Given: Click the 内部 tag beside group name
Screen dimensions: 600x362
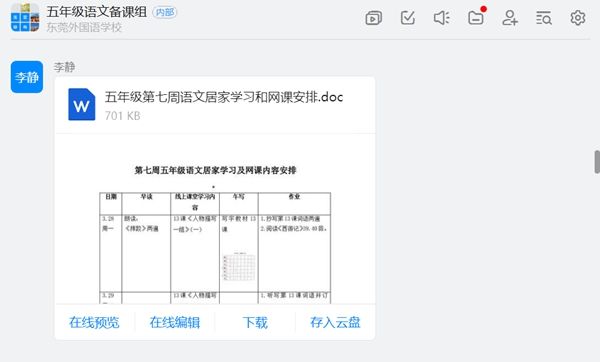Looking at the screenshot, I should click(x=165, y=12).
